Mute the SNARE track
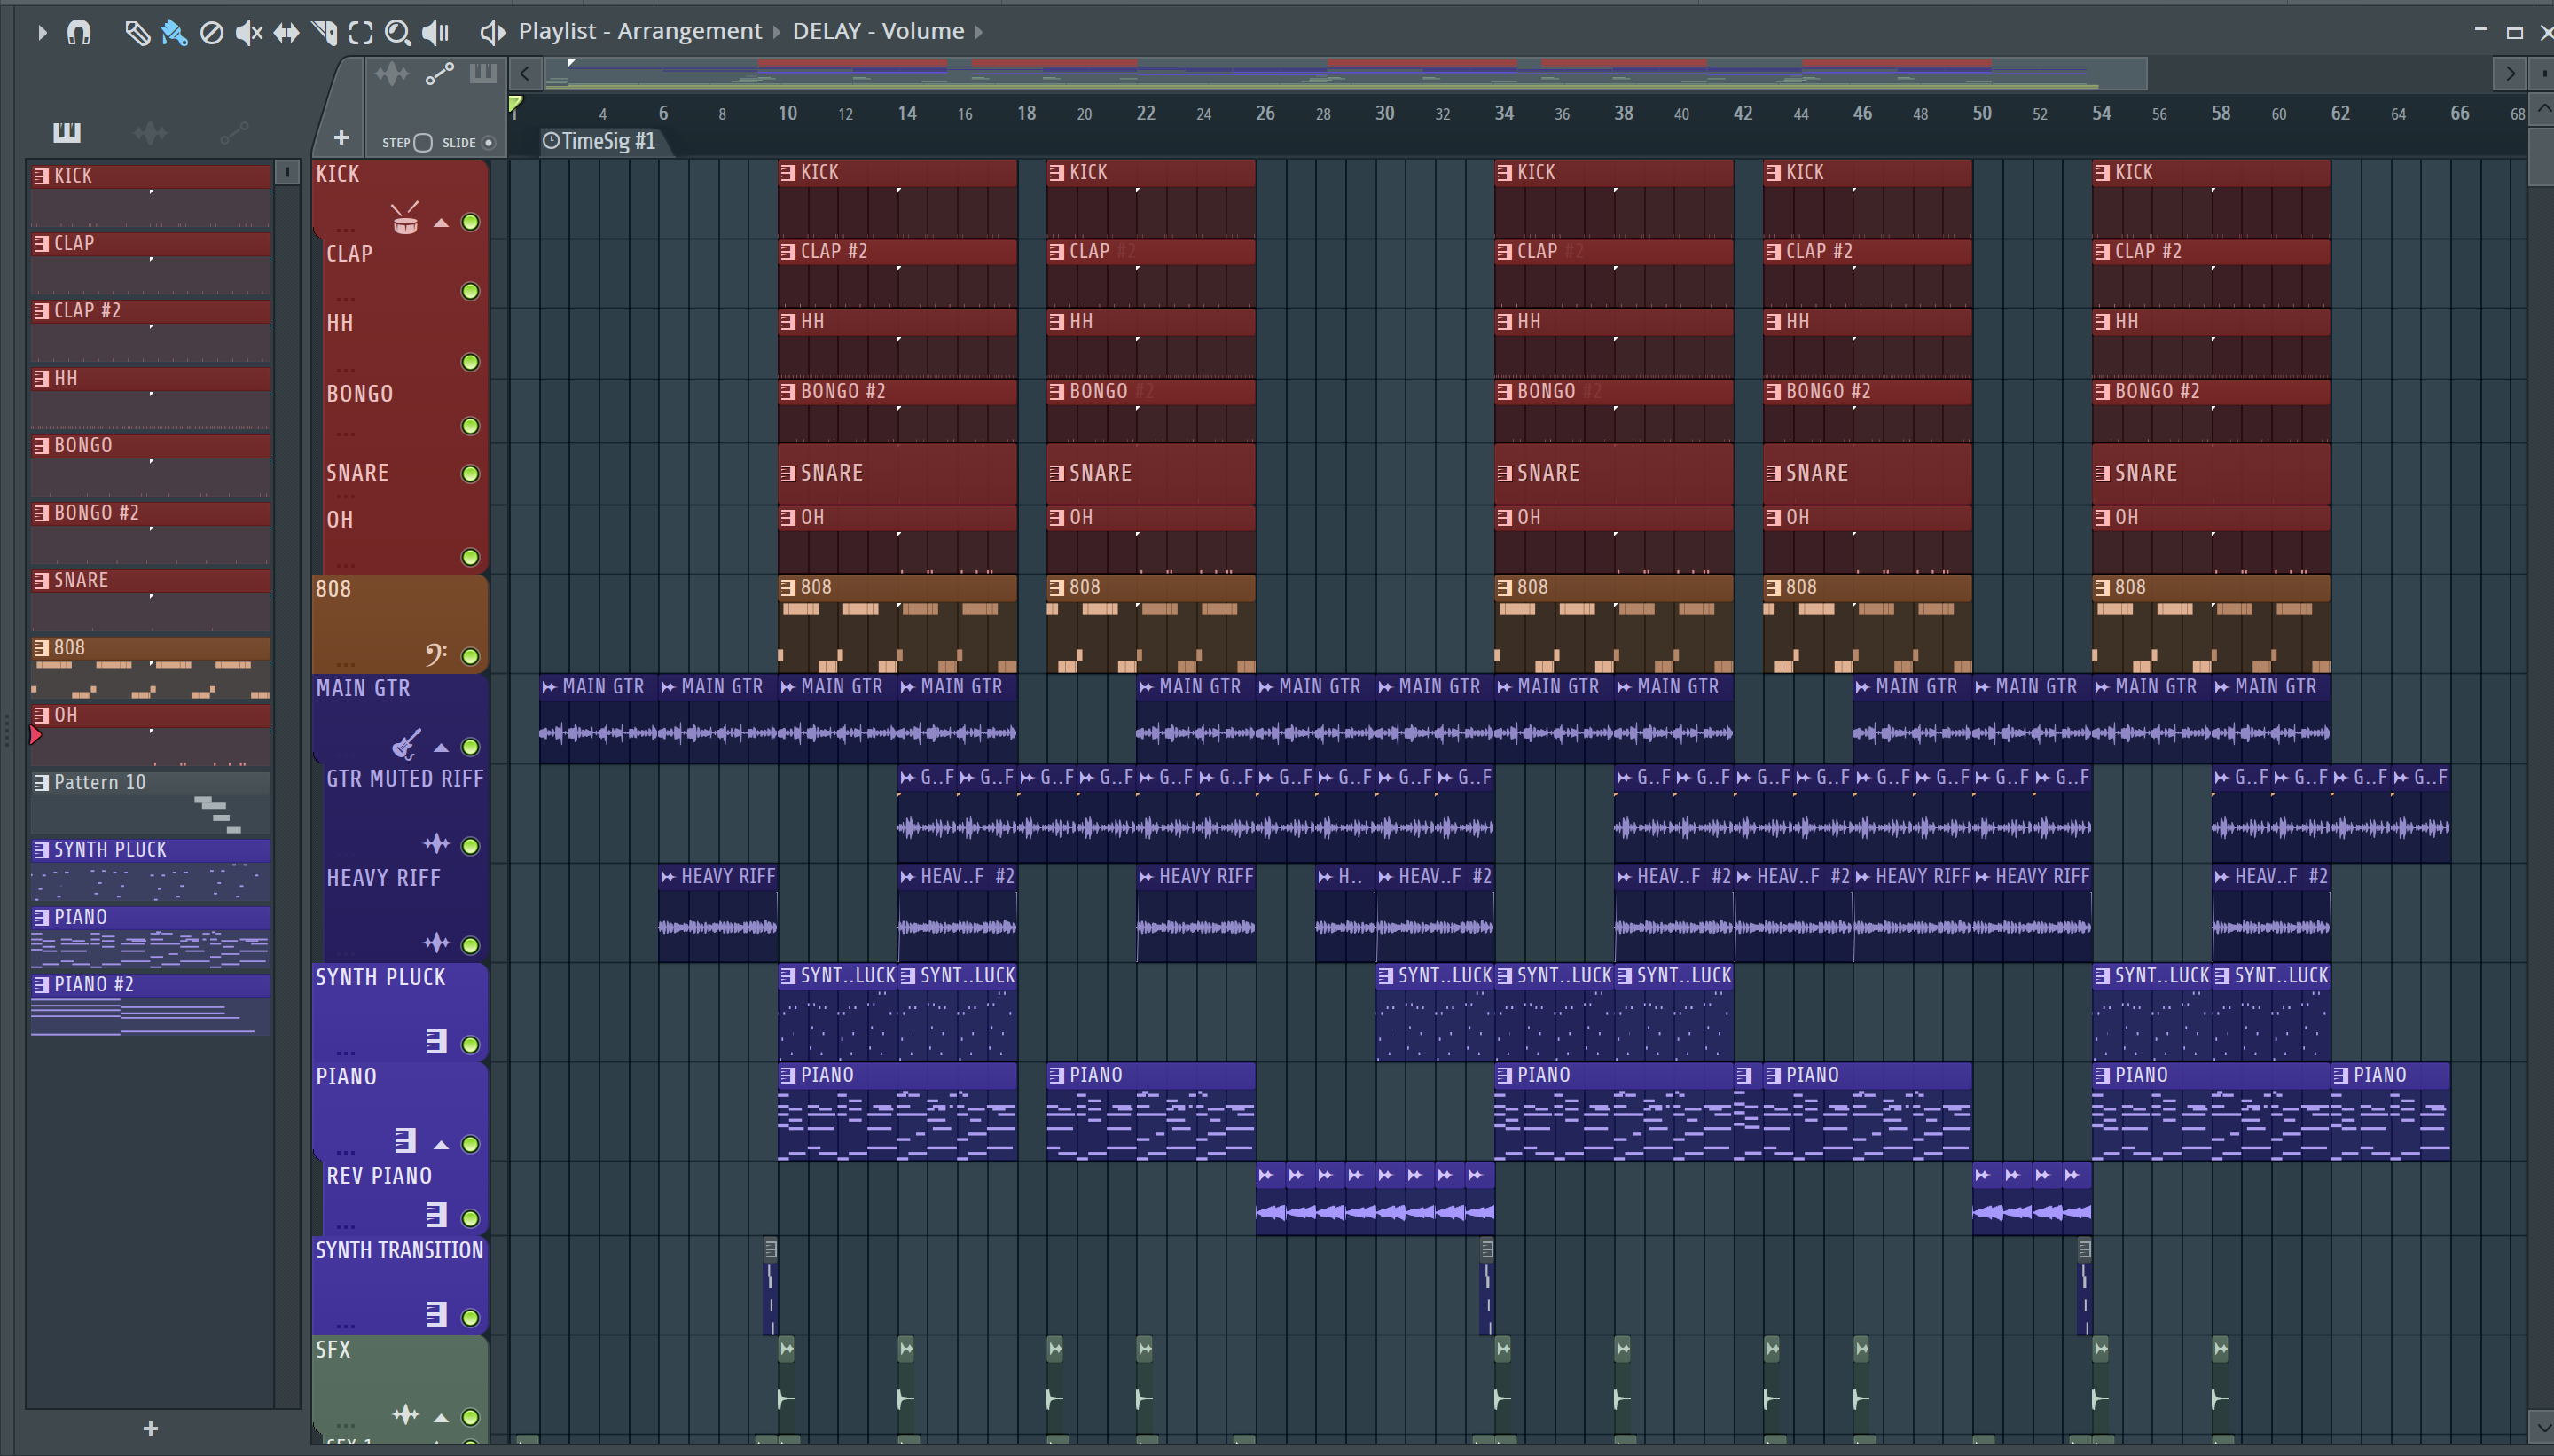2554x1456 pixels. pyautogui.click(x=470, y=473)
